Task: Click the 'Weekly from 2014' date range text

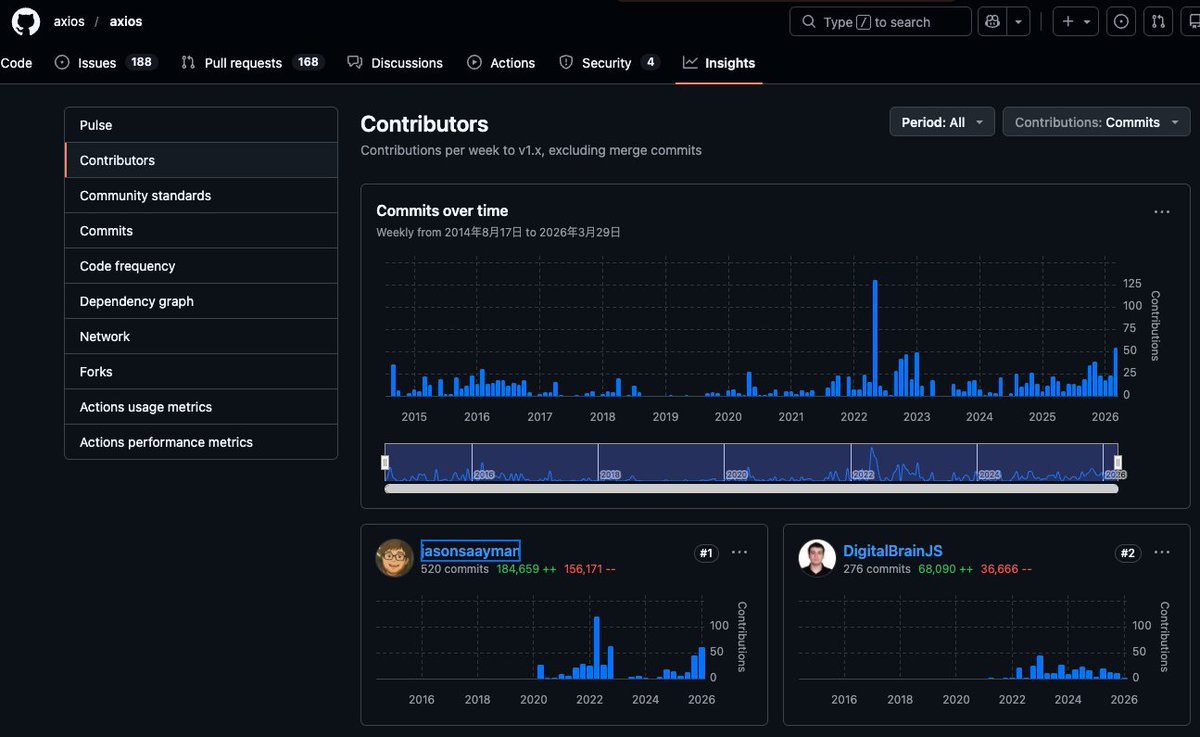Action: coord(498,232)
